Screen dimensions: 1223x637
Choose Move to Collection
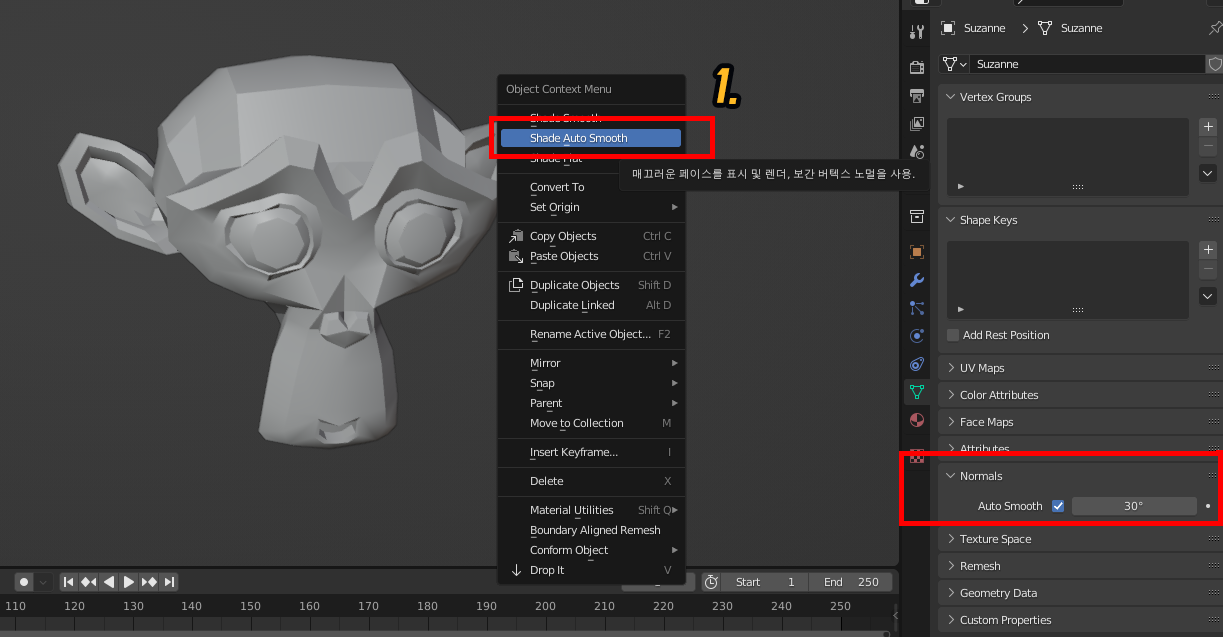coord(591,423)
